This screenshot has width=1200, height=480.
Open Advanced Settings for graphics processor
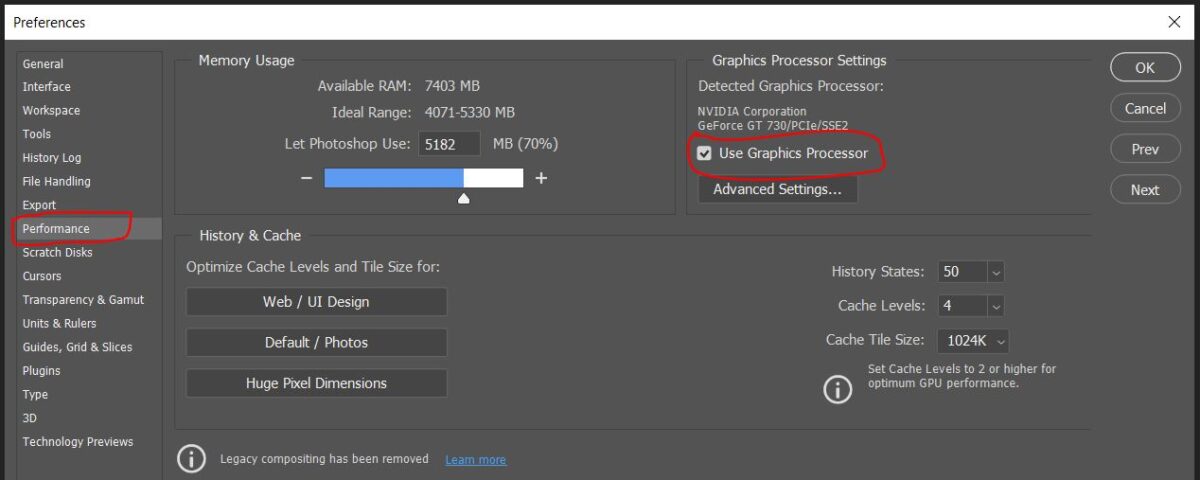(777, 189)
